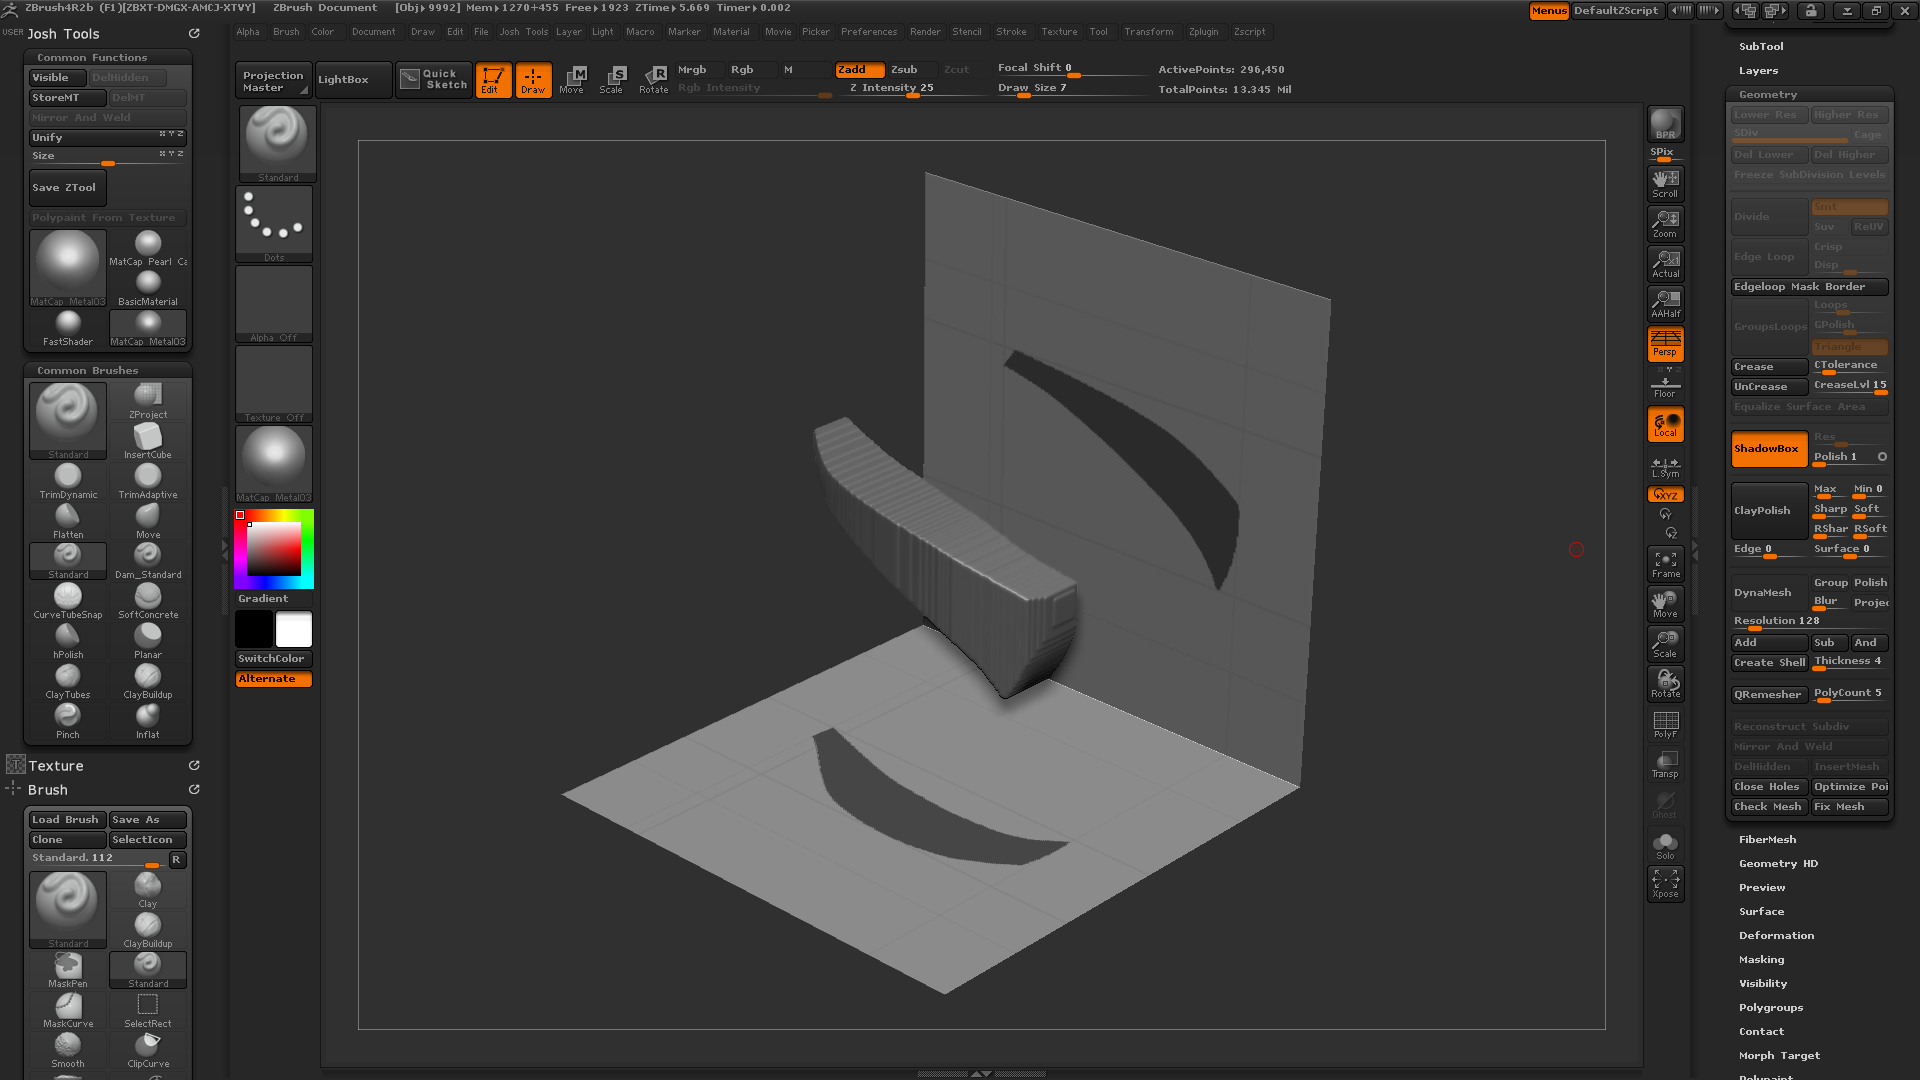
Task: Open the Zplugin menu
Action: pos(1203,32)
